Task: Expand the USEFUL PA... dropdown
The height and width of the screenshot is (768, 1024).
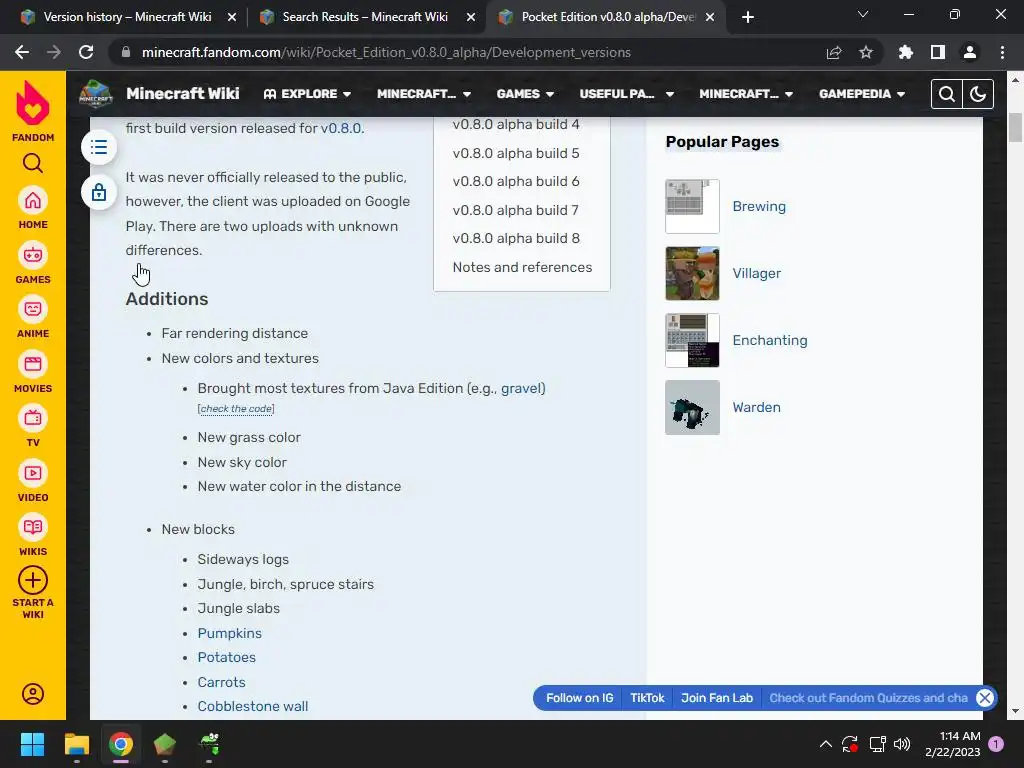Action: pyautogui.click(x=626, y=94)
